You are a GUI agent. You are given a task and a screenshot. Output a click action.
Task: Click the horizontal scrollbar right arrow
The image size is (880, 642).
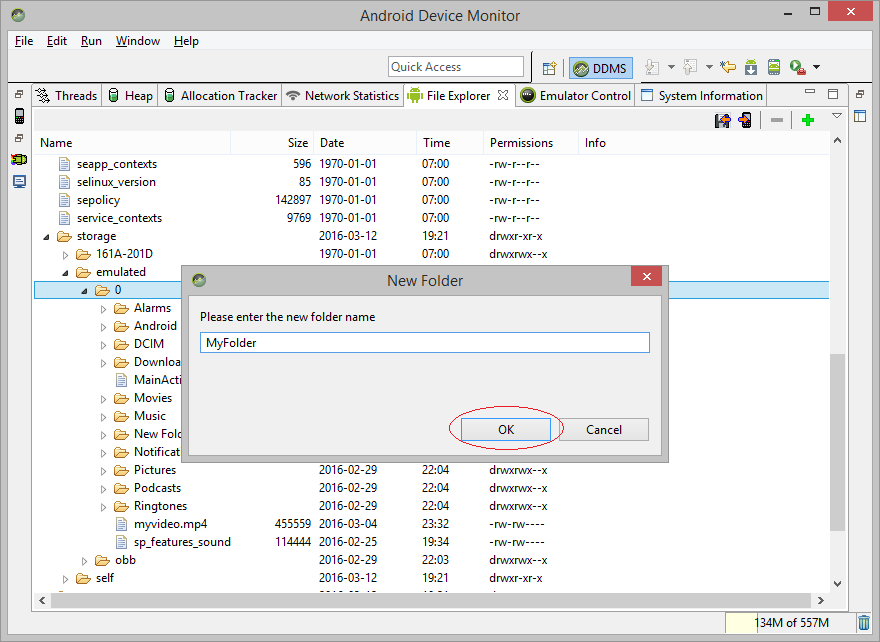pyautogui.click(x=821, y=600)
